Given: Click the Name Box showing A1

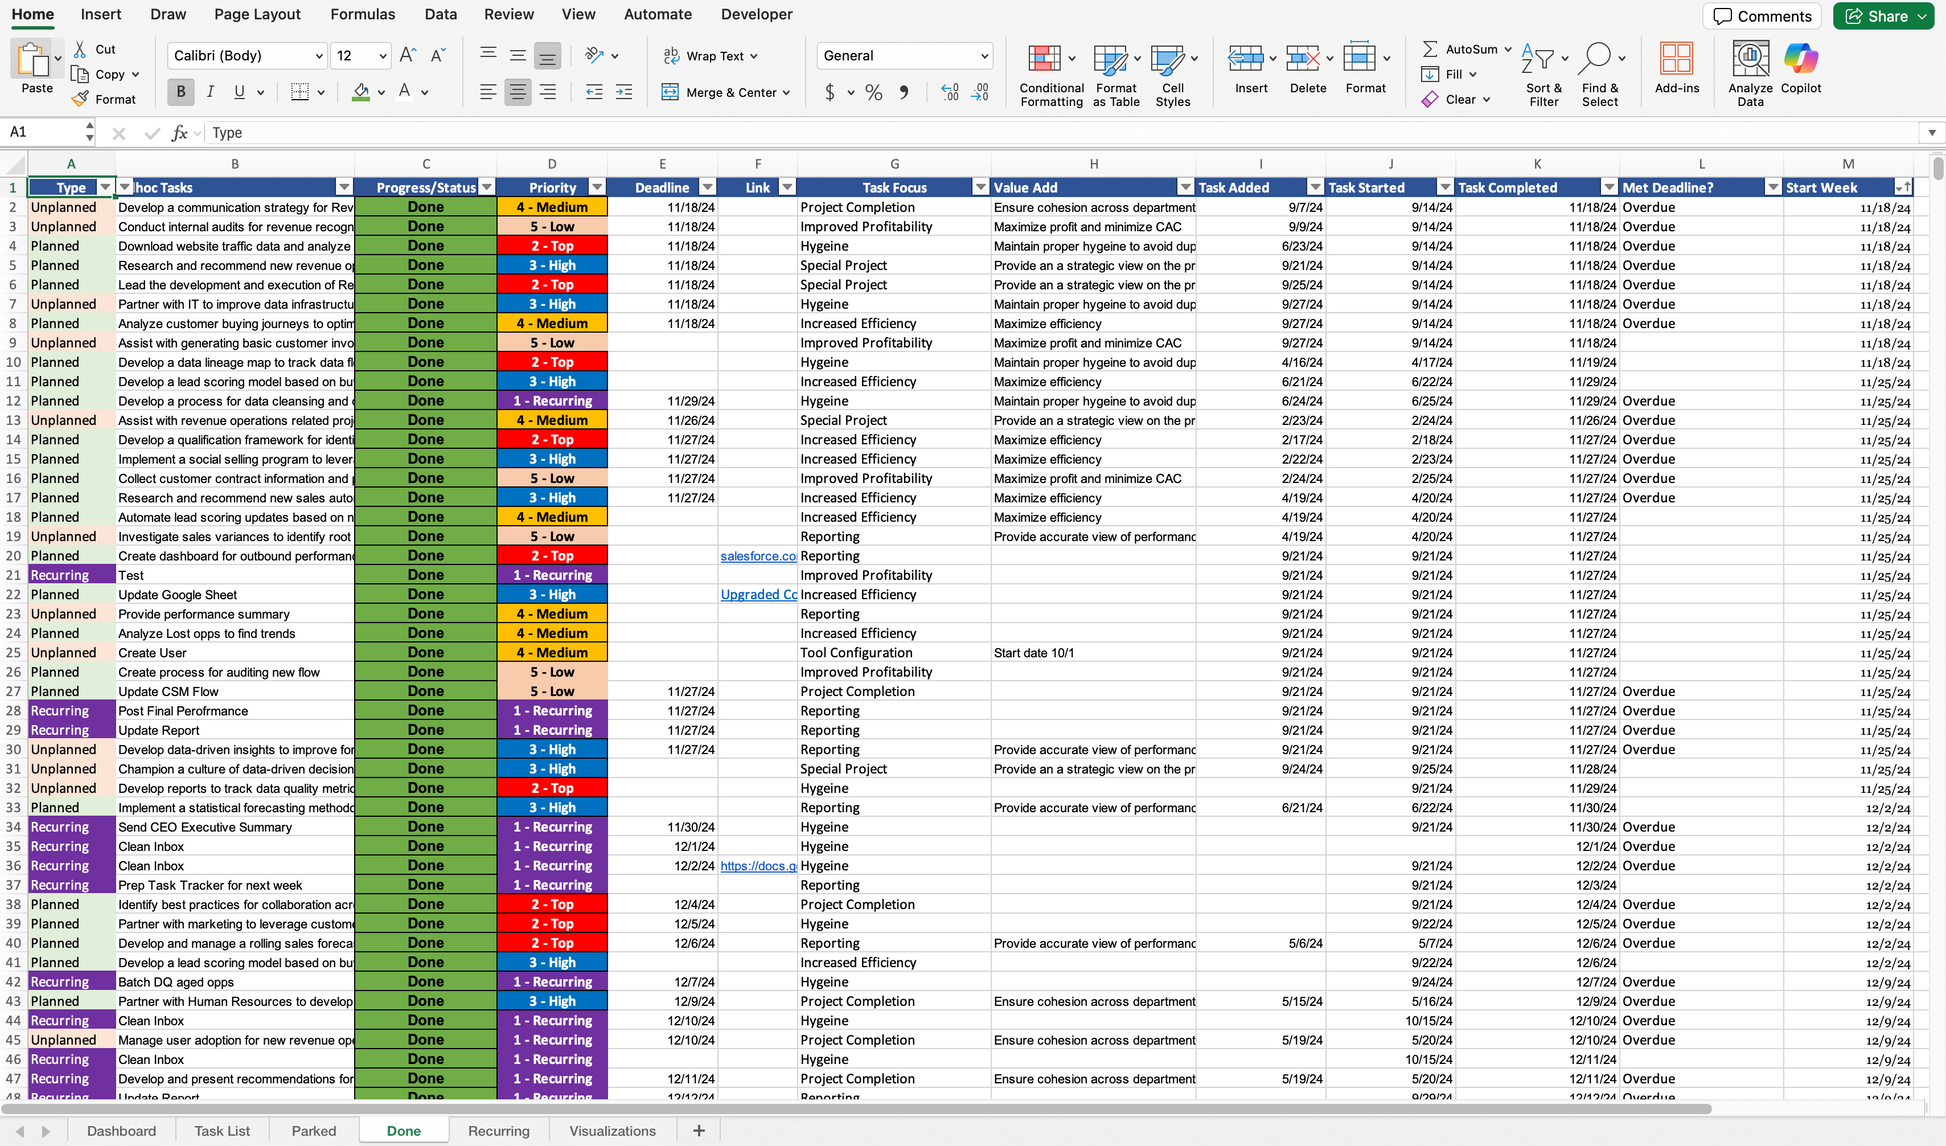Looking at the screenshot, I should pos(45,132).
